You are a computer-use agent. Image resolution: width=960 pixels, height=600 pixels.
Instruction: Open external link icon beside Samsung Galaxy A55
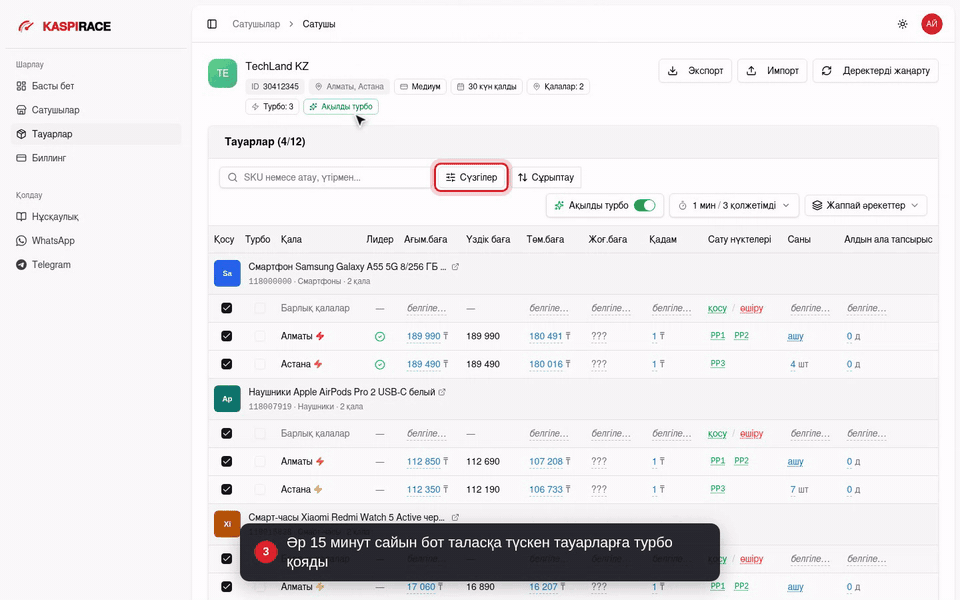point(455,267)
